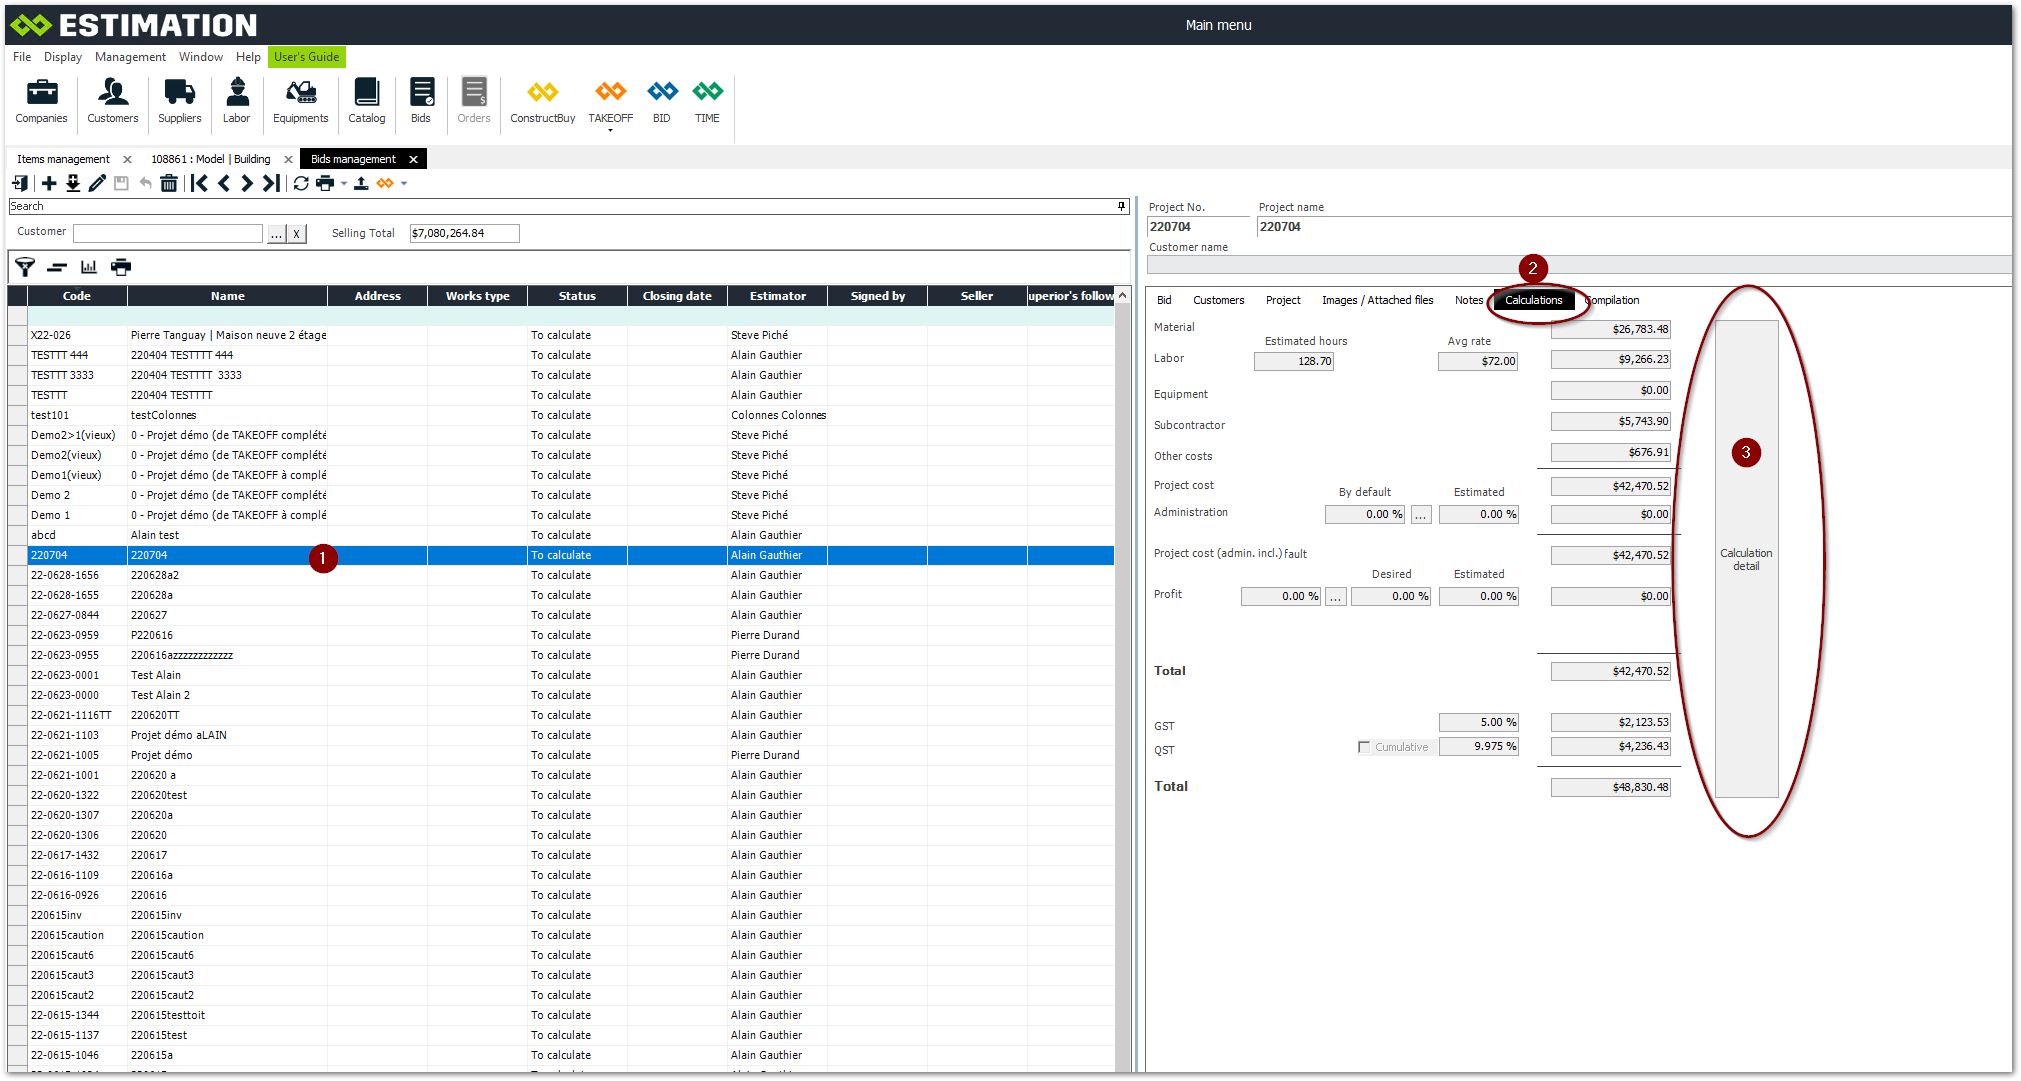Switch to the Compilation tab
Viewport: 2021px width, 1081px height.
pyautogui.click(x=1614, y=300)
